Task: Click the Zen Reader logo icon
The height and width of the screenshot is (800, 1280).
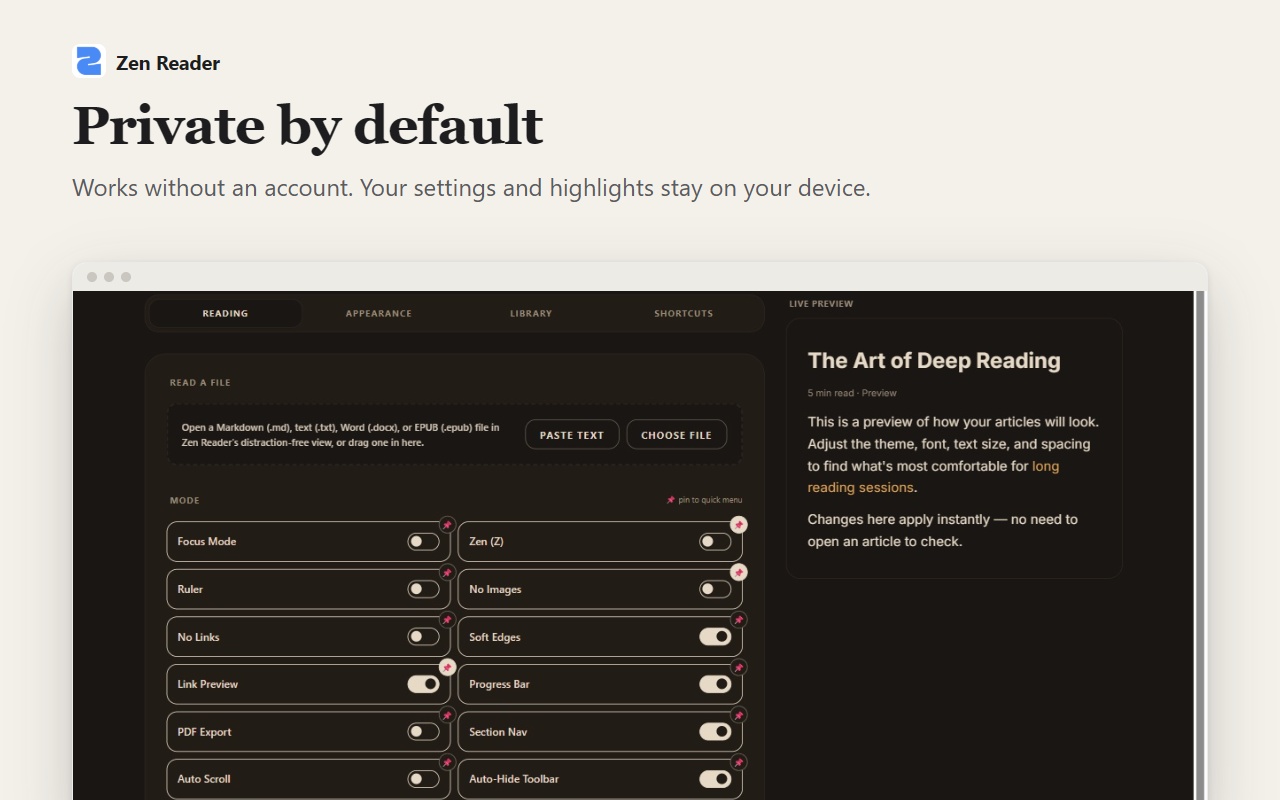Action: coord(89,61)
